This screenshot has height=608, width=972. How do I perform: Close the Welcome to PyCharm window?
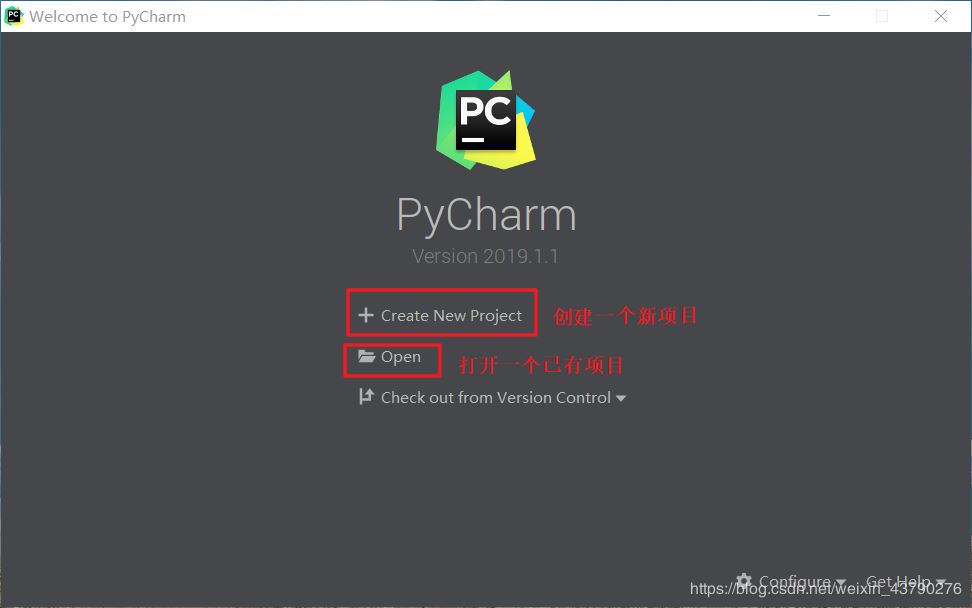pyautogui.click(x=940, y=16)
